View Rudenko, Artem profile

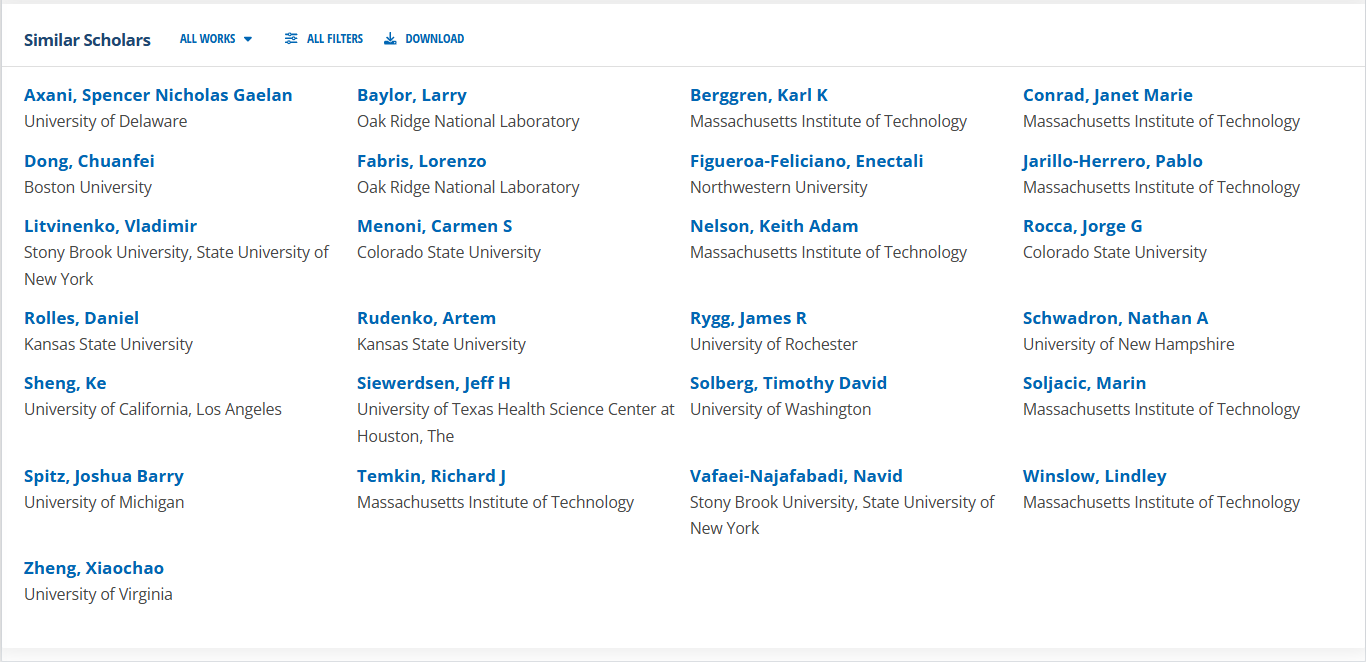coord(426,318)
